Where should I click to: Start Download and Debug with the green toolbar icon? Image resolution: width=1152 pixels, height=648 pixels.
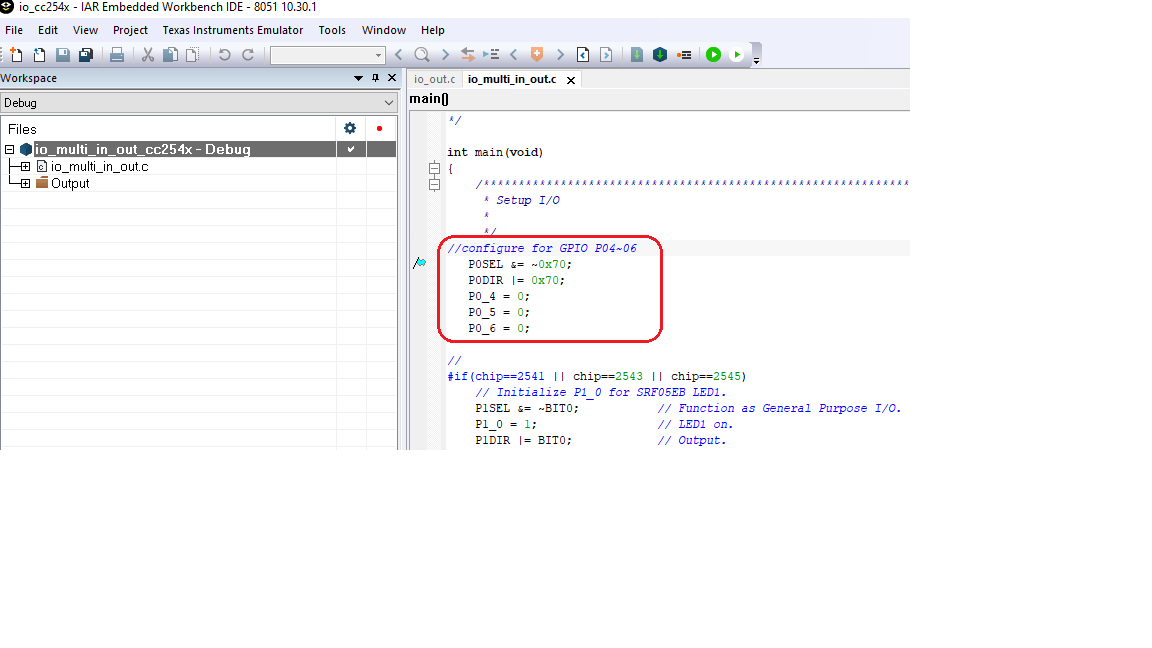[712, 54]
